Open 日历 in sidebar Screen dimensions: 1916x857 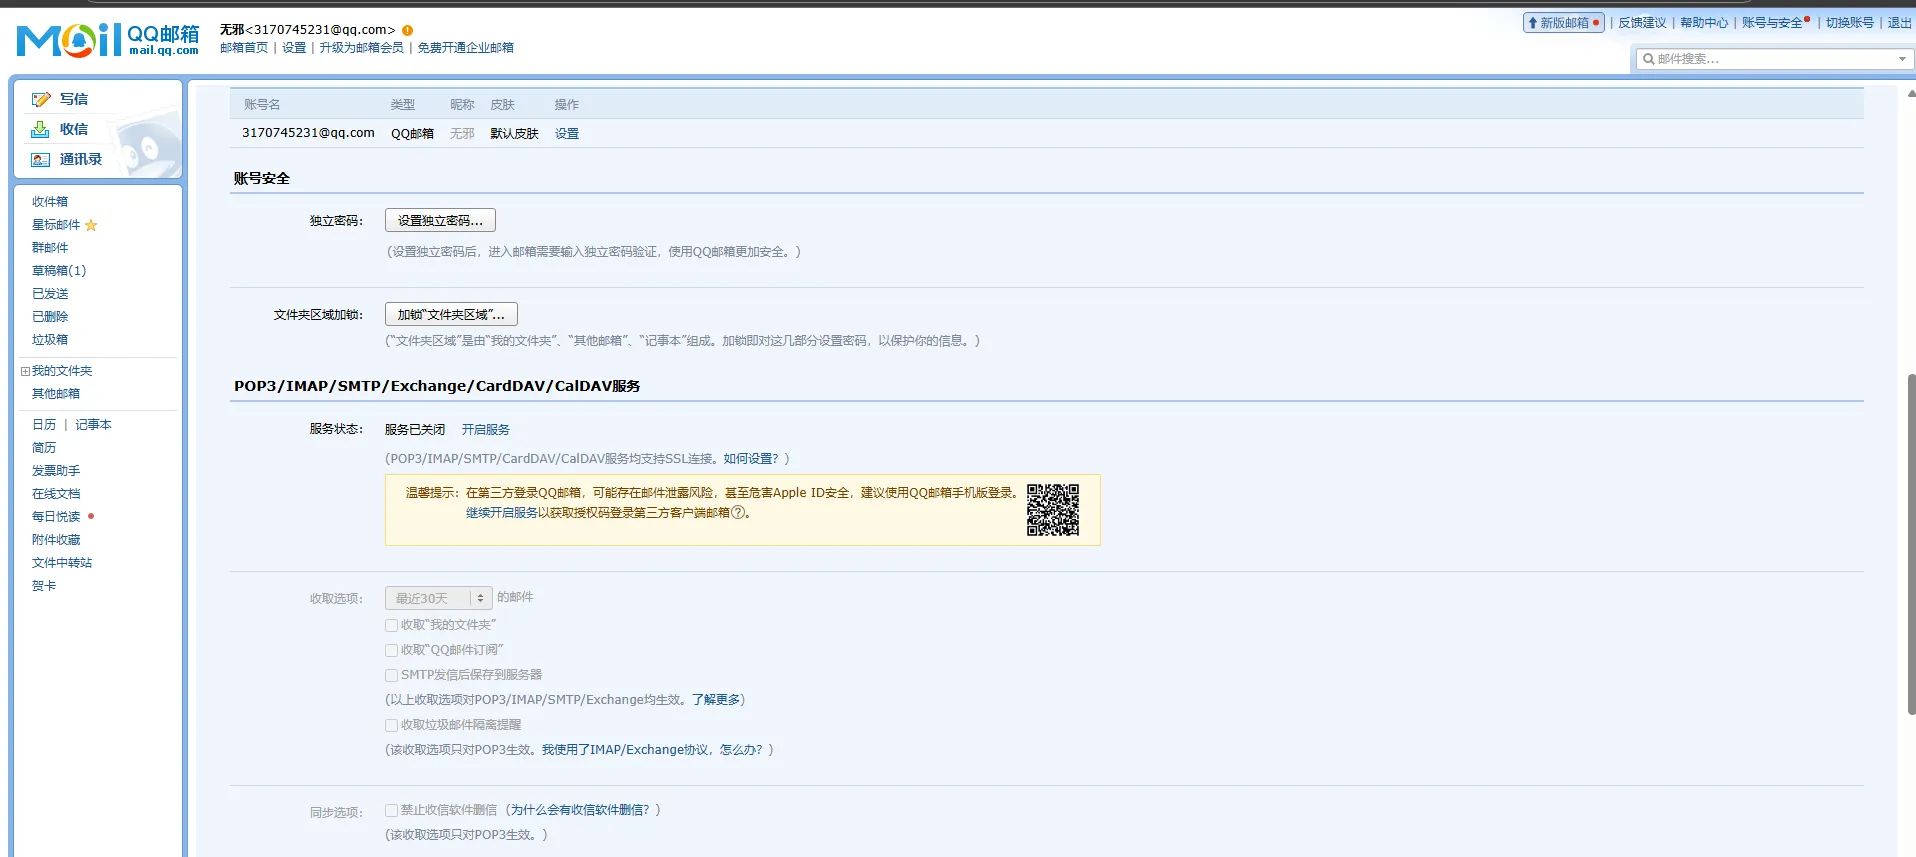(x=44, y=425)
